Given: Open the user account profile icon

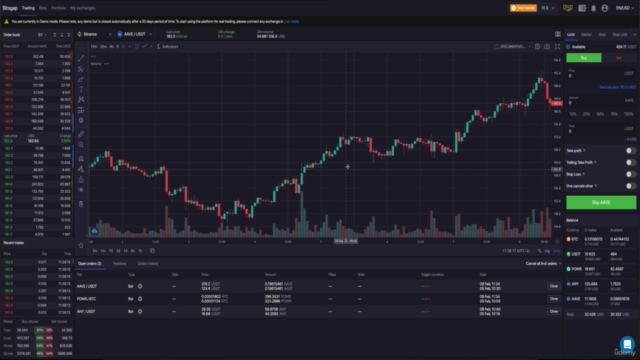Looking at the screenshot, I should tap(605, 8).
